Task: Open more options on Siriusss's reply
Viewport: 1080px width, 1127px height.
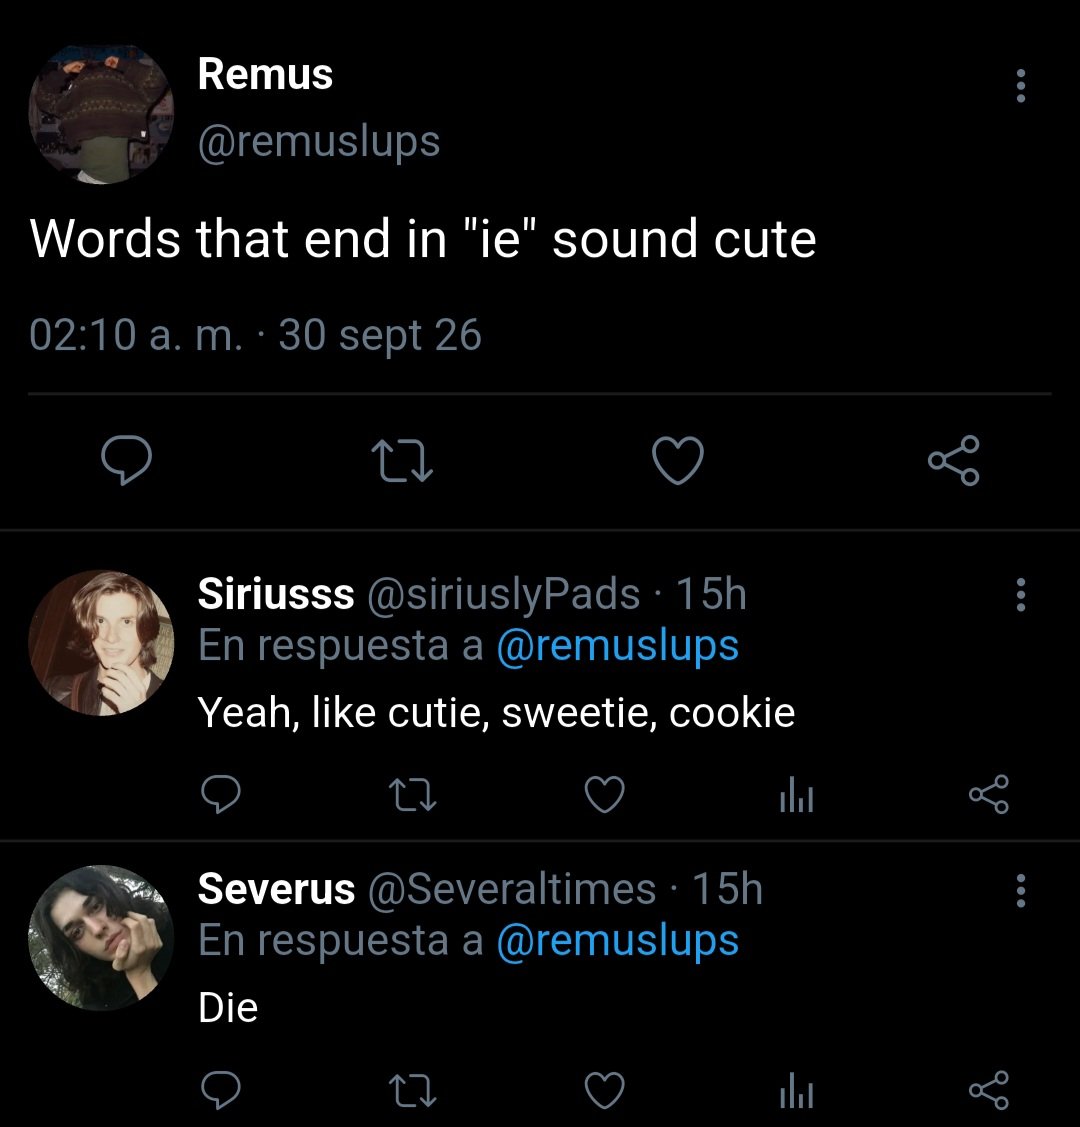Action: 1020,594
